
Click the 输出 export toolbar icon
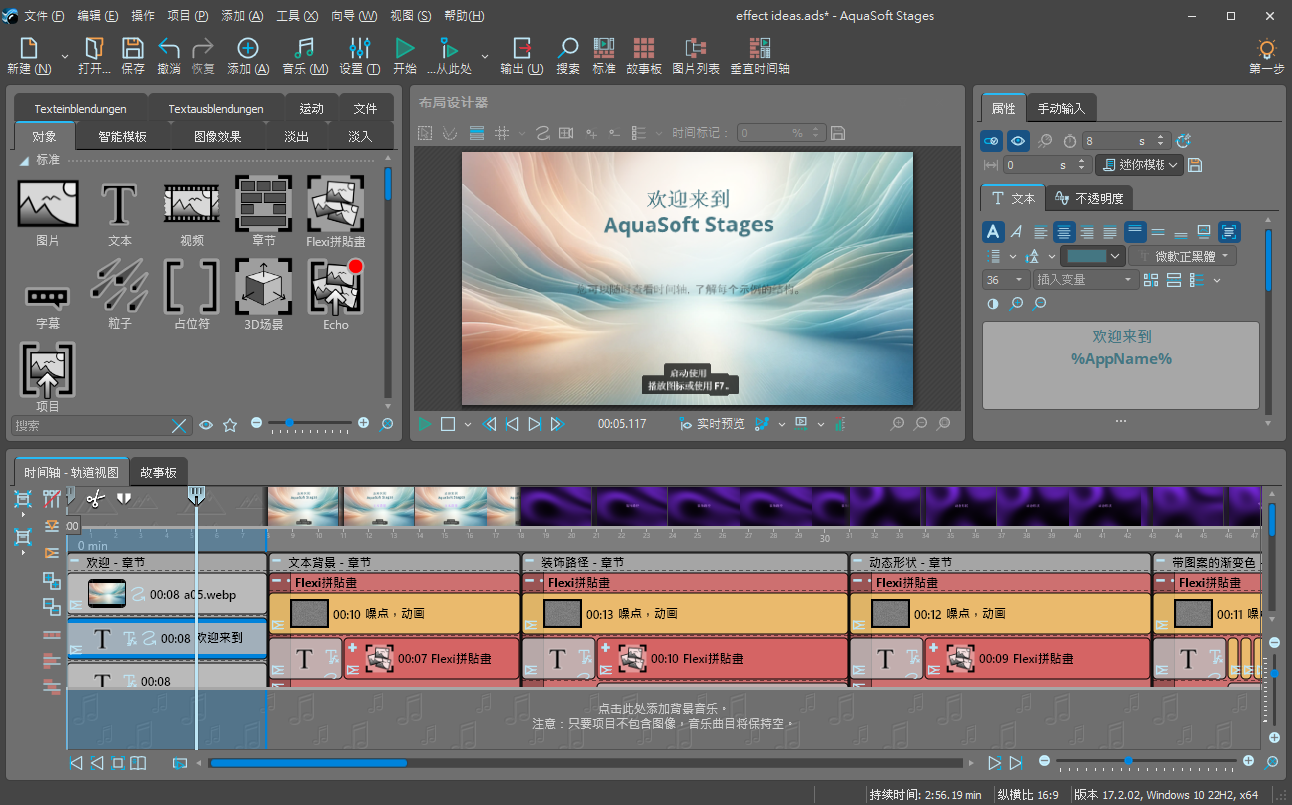522,56
